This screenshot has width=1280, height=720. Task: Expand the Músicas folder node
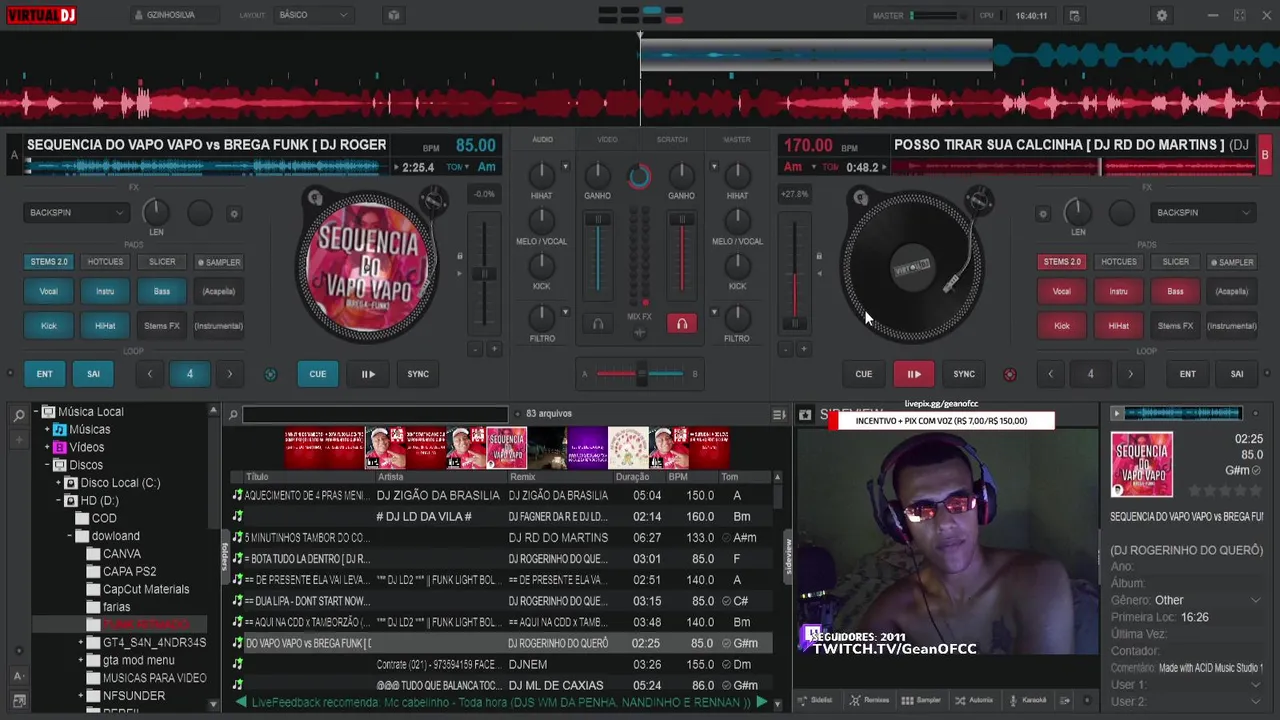[47, 430]
